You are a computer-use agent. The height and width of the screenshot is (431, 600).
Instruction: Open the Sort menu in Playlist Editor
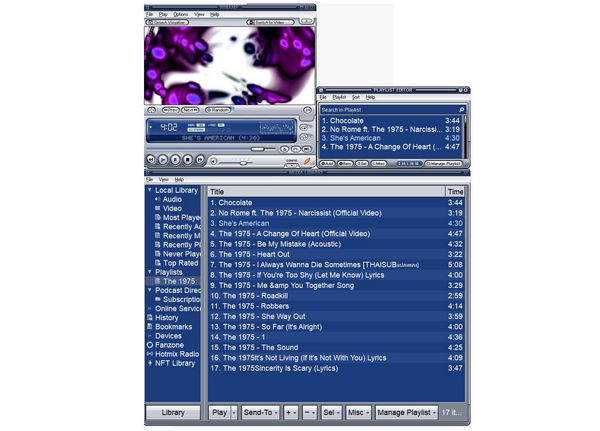(x=356, y=97)
